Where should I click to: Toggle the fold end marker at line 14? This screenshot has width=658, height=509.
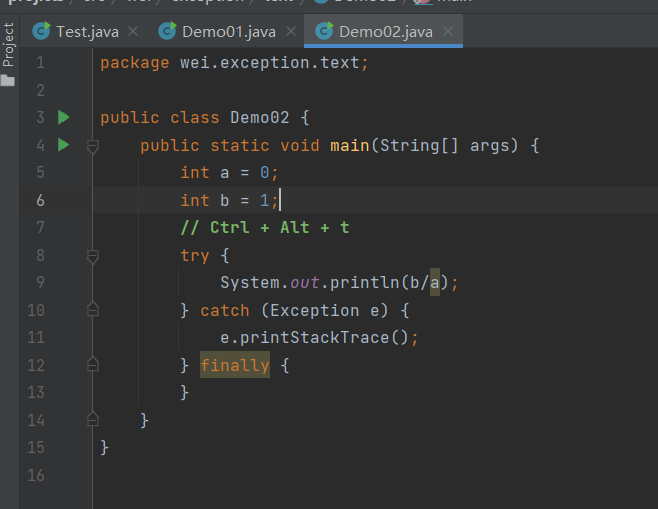(x=93, y=419)
